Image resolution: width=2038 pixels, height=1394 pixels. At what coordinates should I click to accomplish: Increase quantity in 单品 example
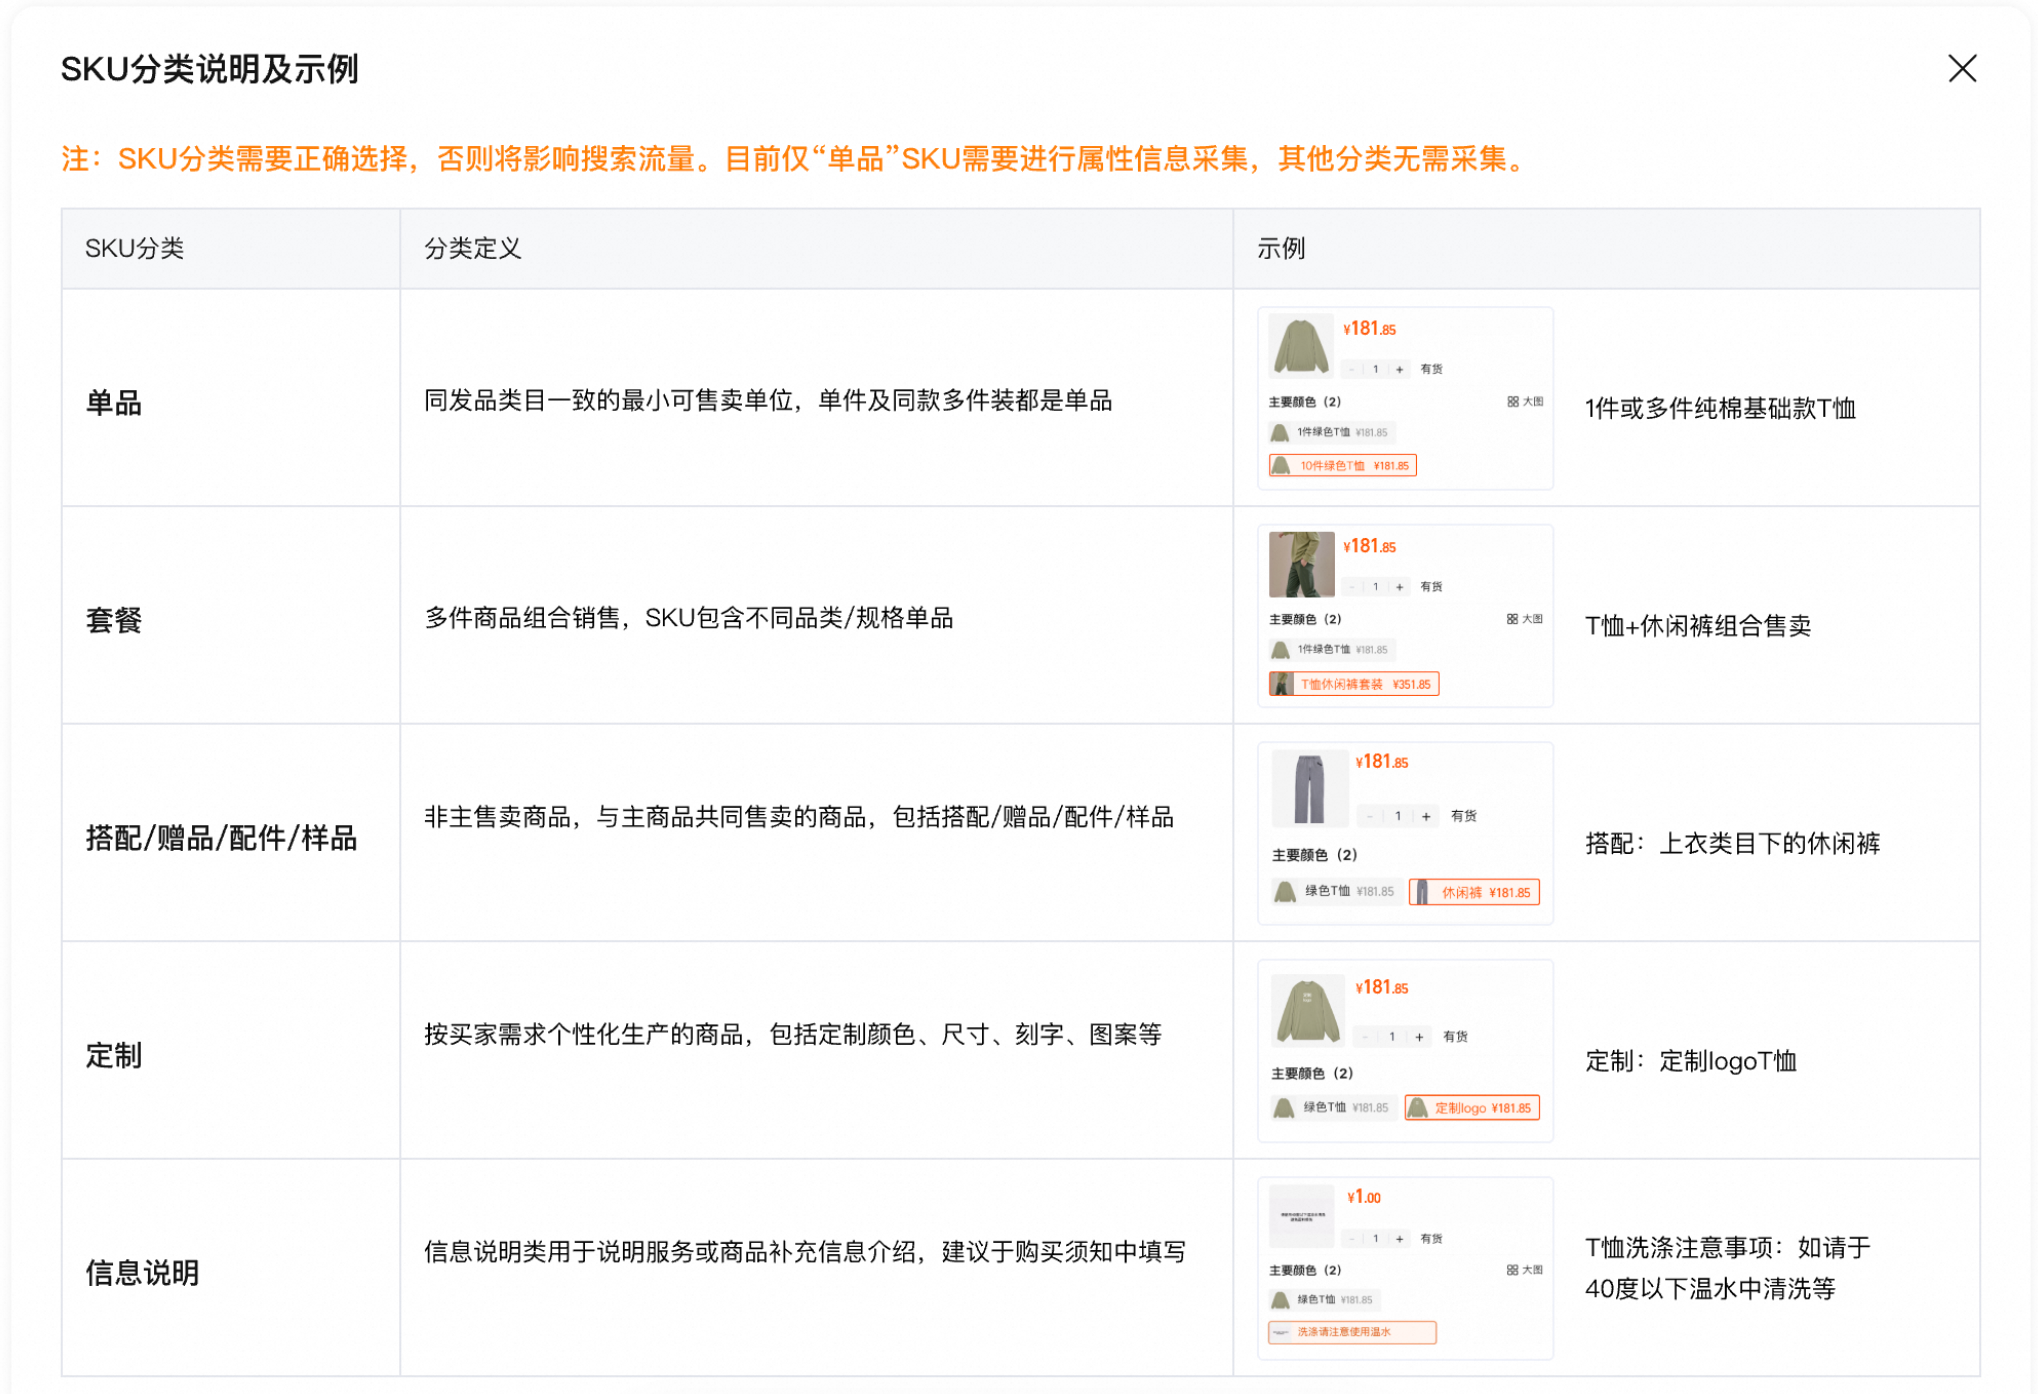tap(1399, 369)
